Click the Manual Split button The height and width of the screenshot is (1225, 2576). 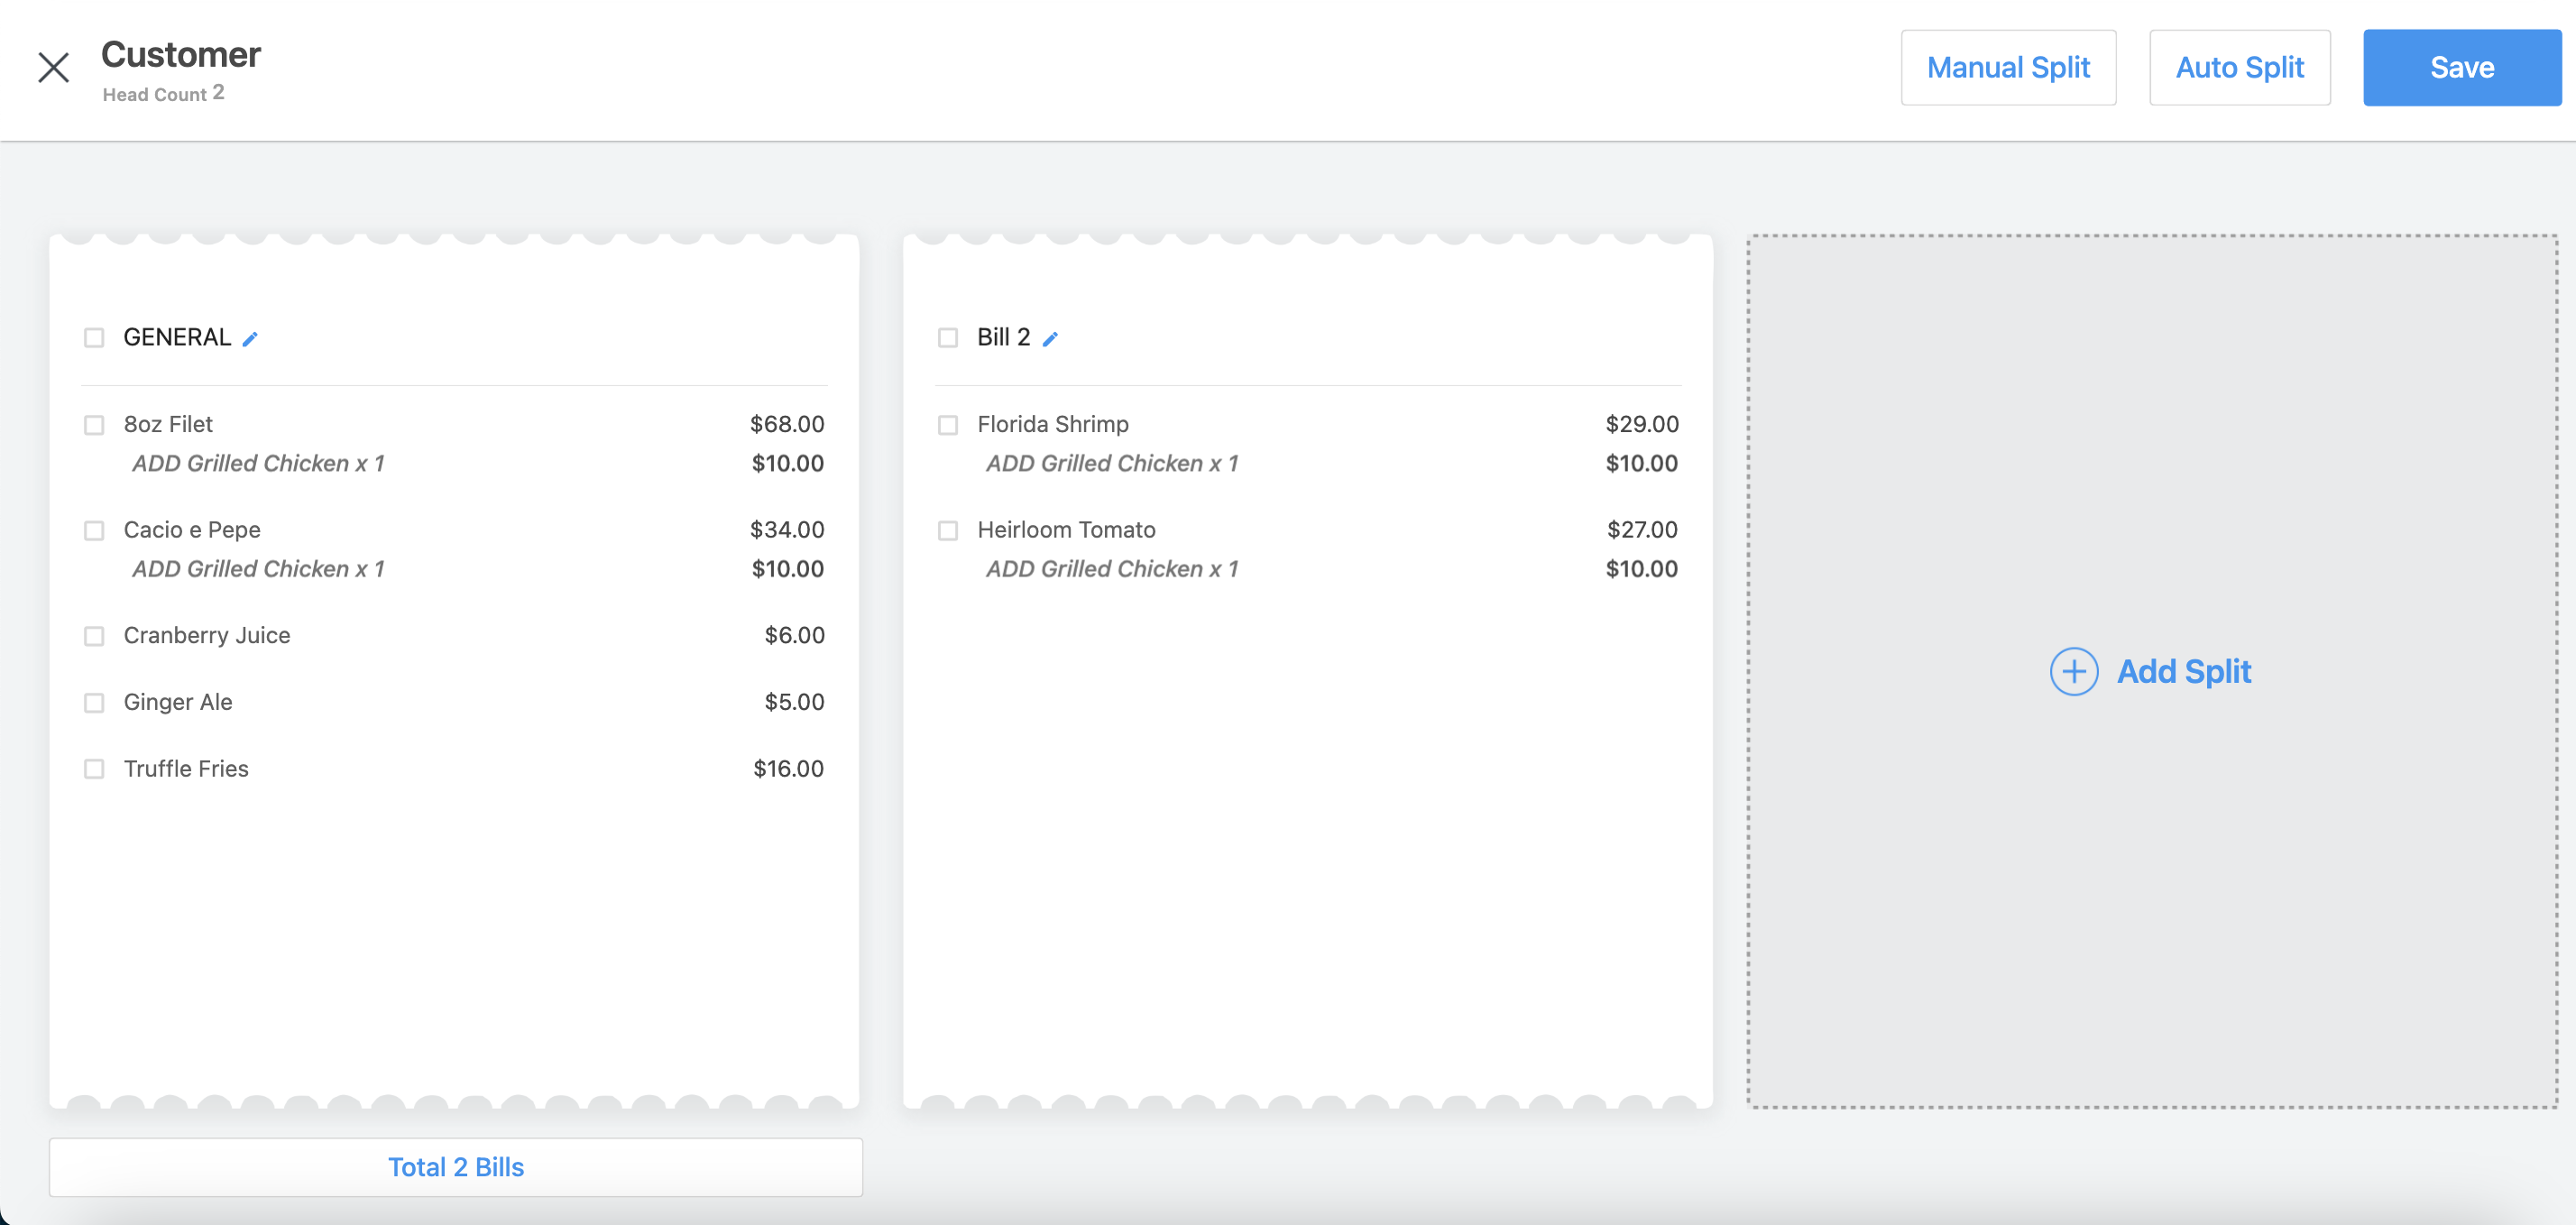tap(2007, 68)
